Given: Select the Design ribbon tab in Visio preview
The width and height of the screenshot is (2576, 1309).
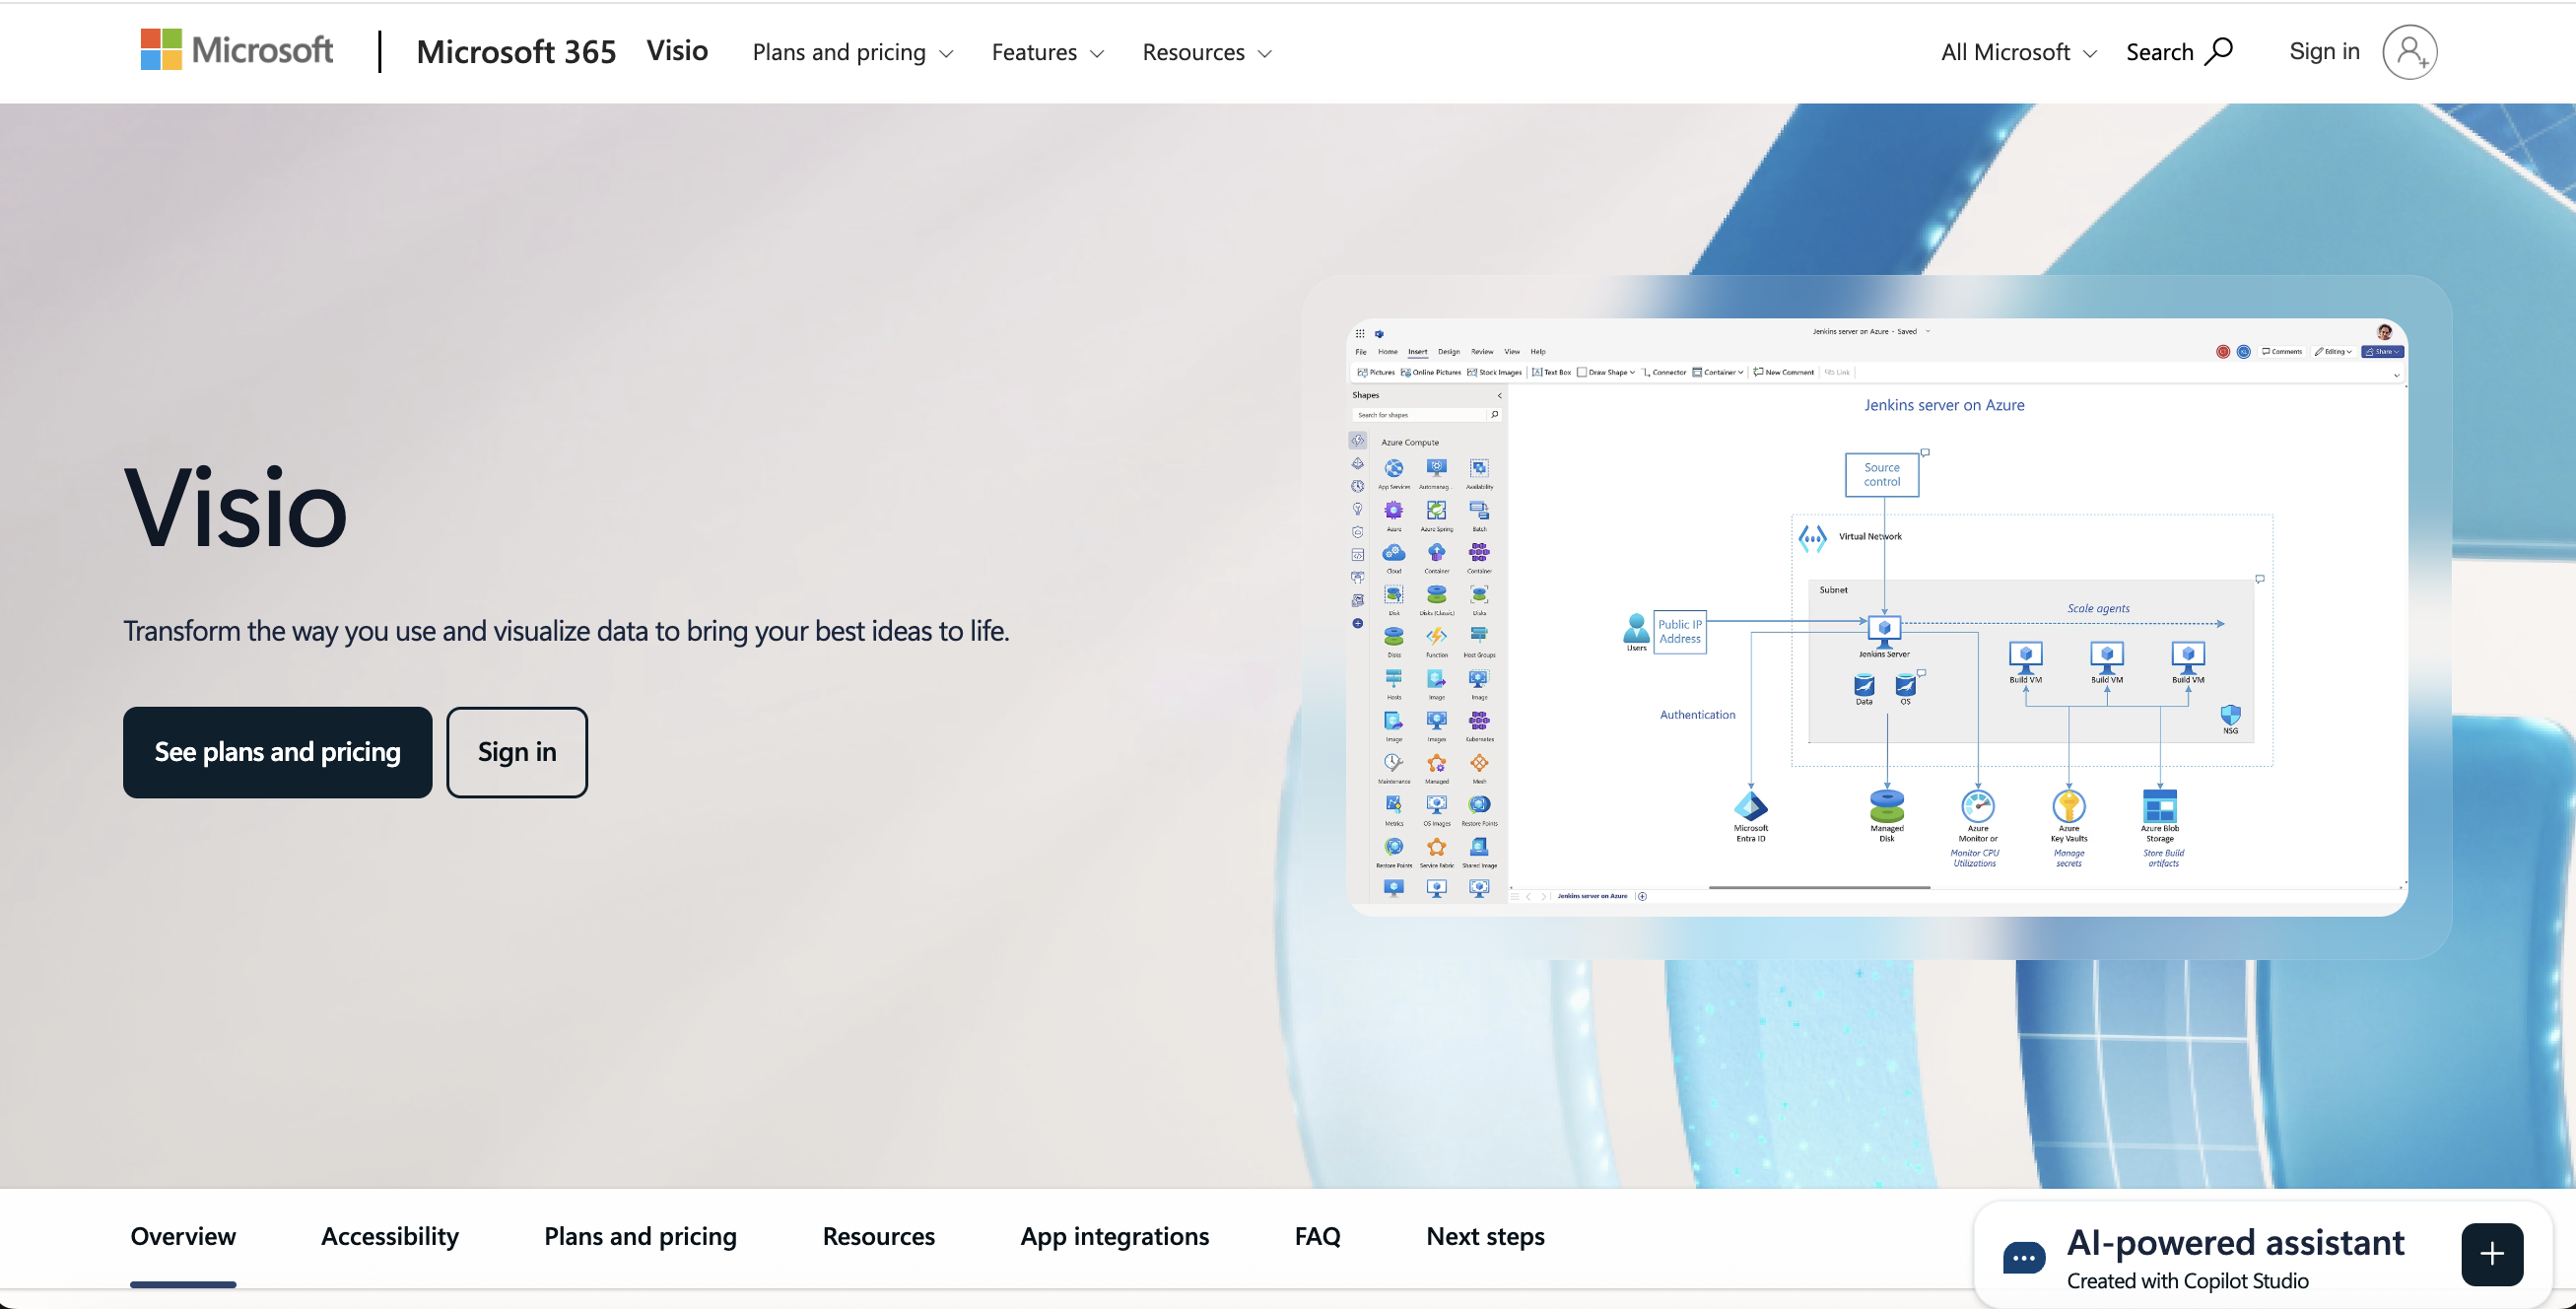Looking at the screenshot, I should point(1449,352).
